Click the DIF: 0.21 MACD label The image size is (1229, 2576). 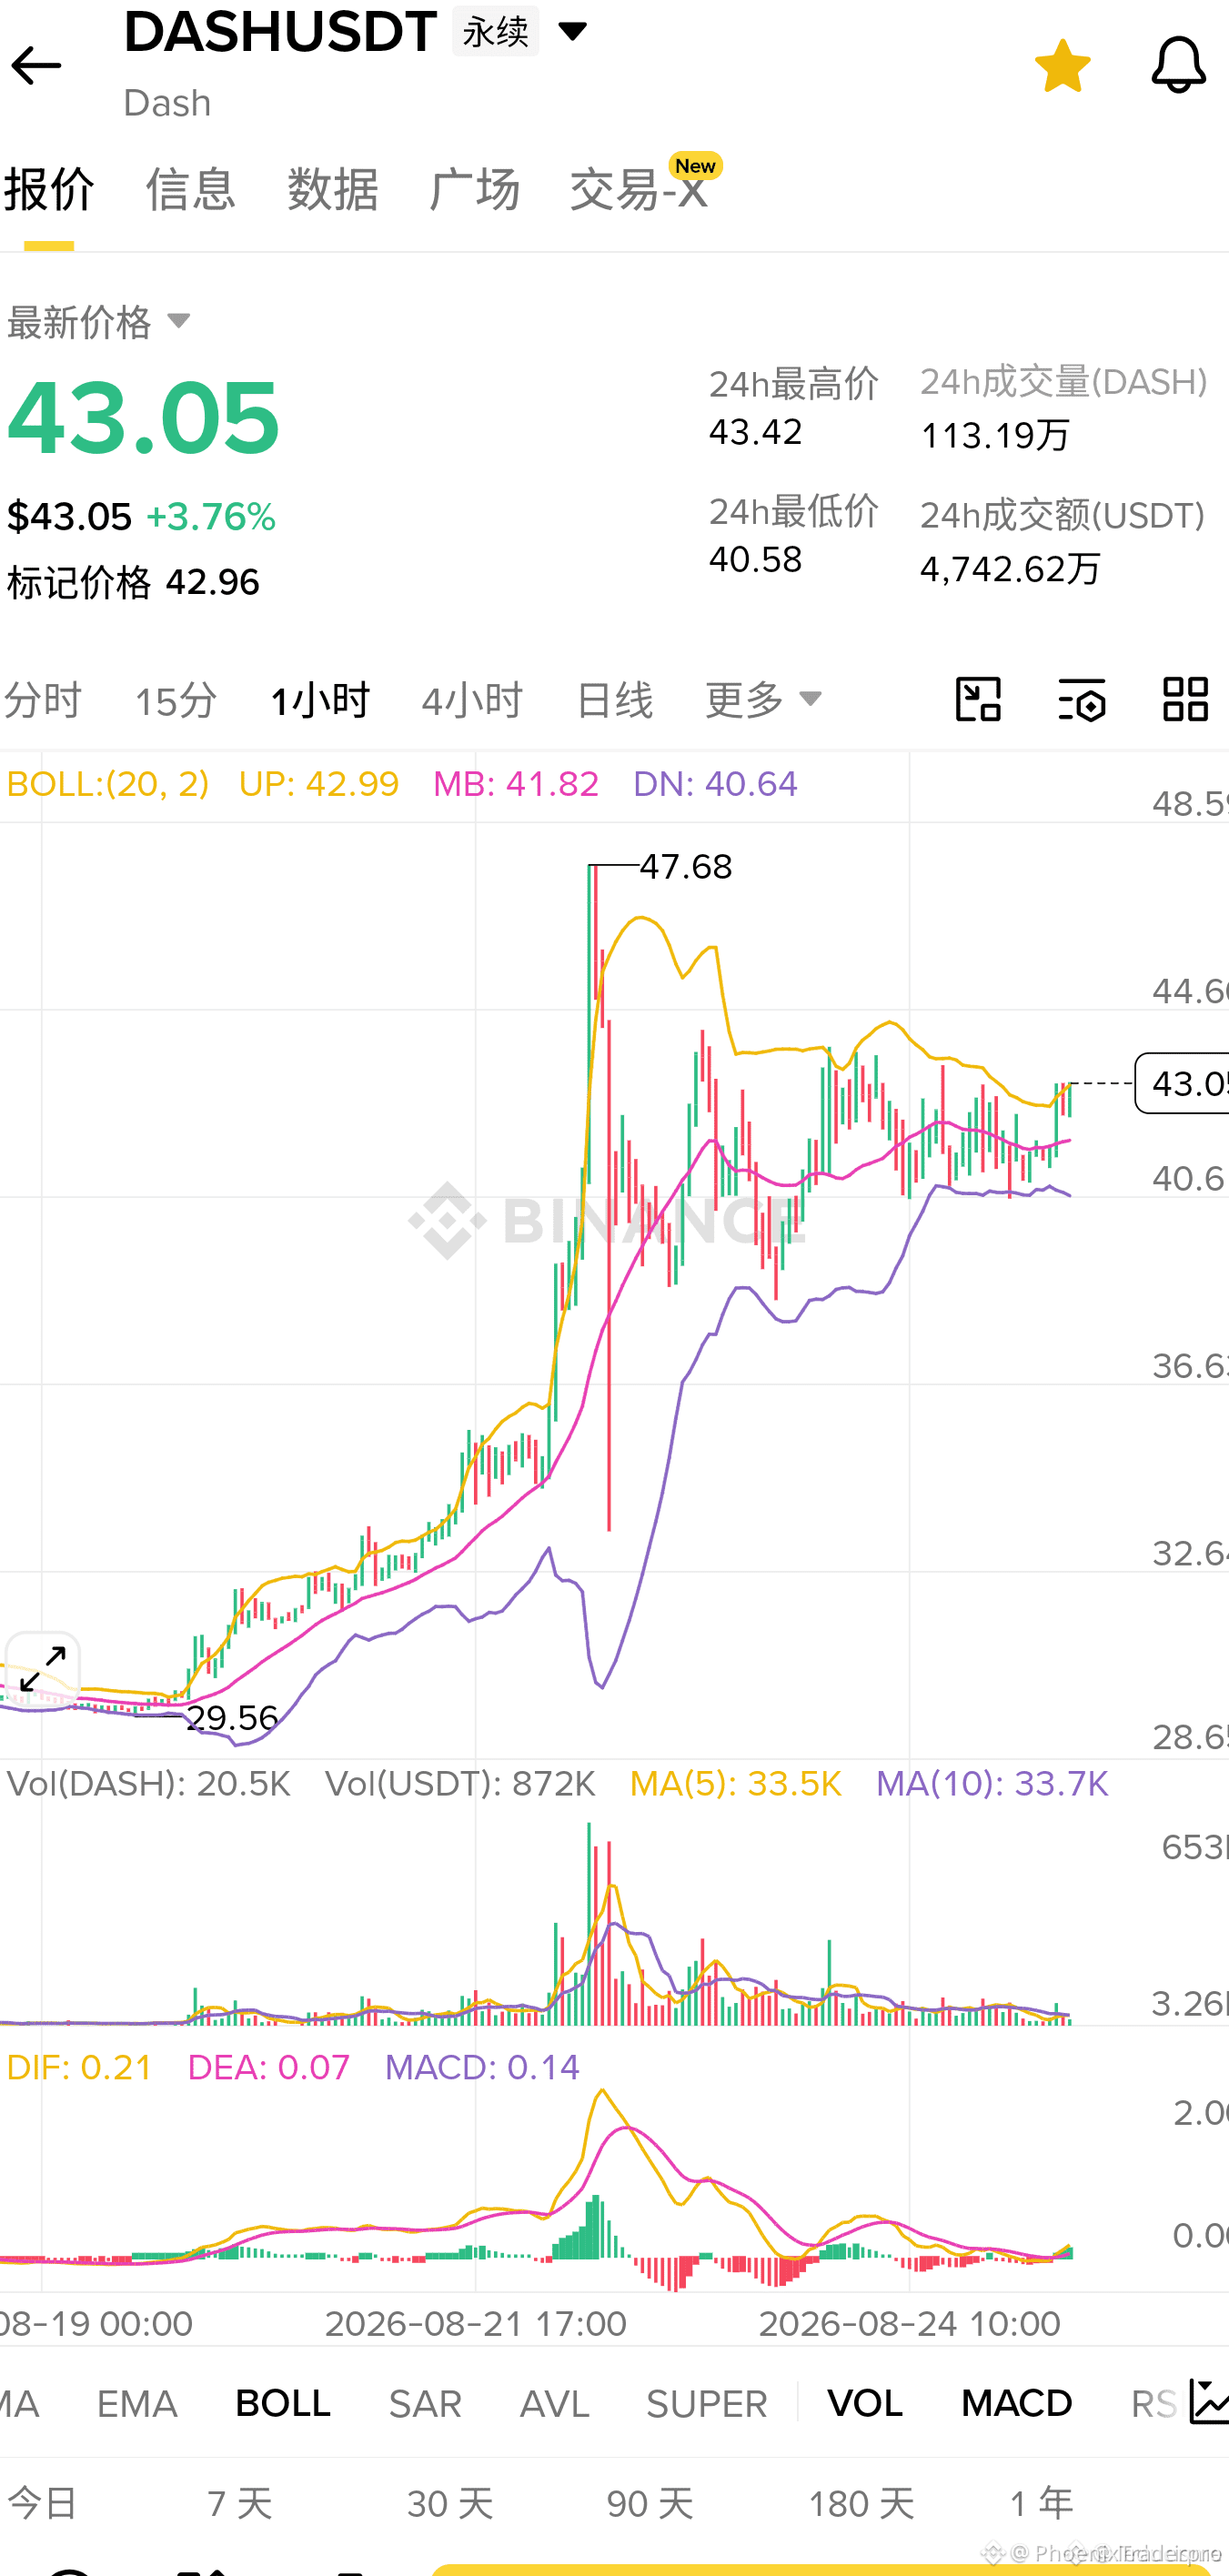pos(79,2067)
